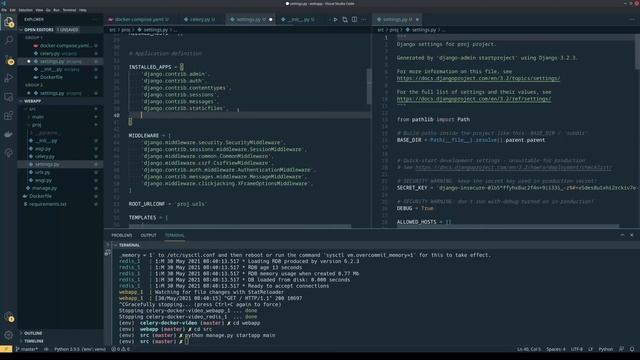Open the Run menu
The height and width of the screenshot is (360, 640).
tap(56, 10)
